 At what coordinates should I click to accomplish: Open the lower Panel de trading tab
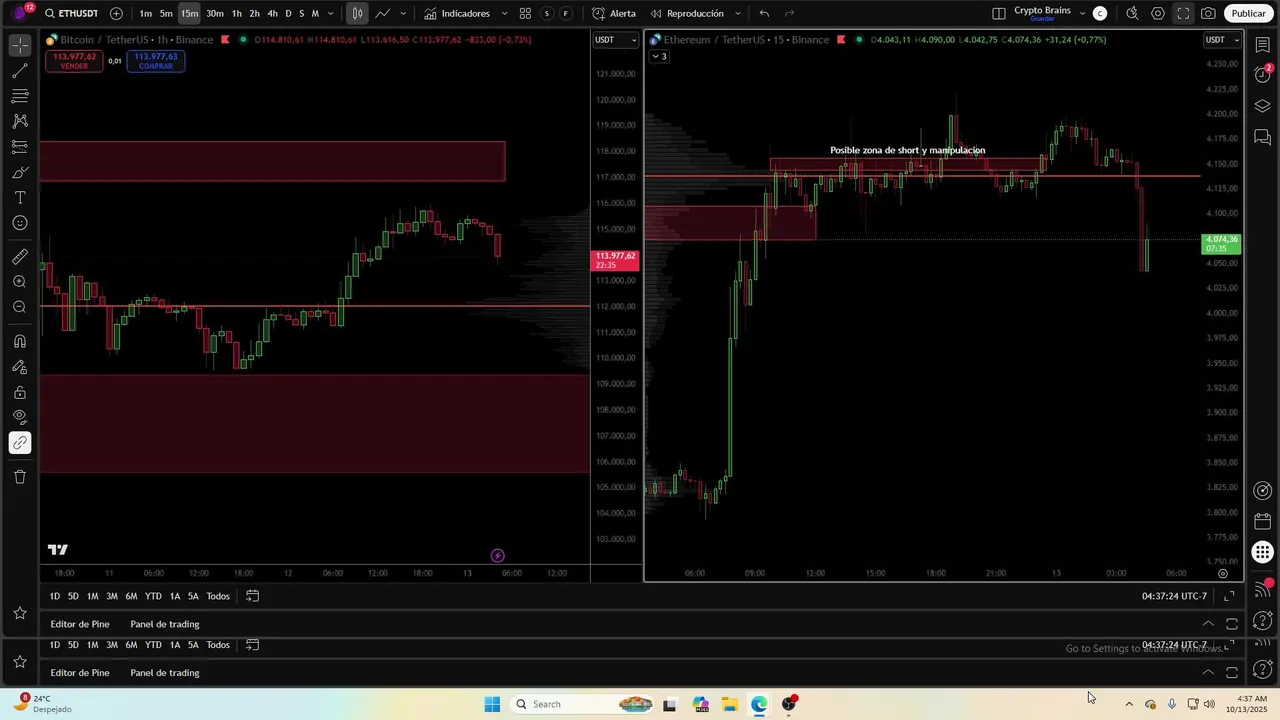point(165,673)
